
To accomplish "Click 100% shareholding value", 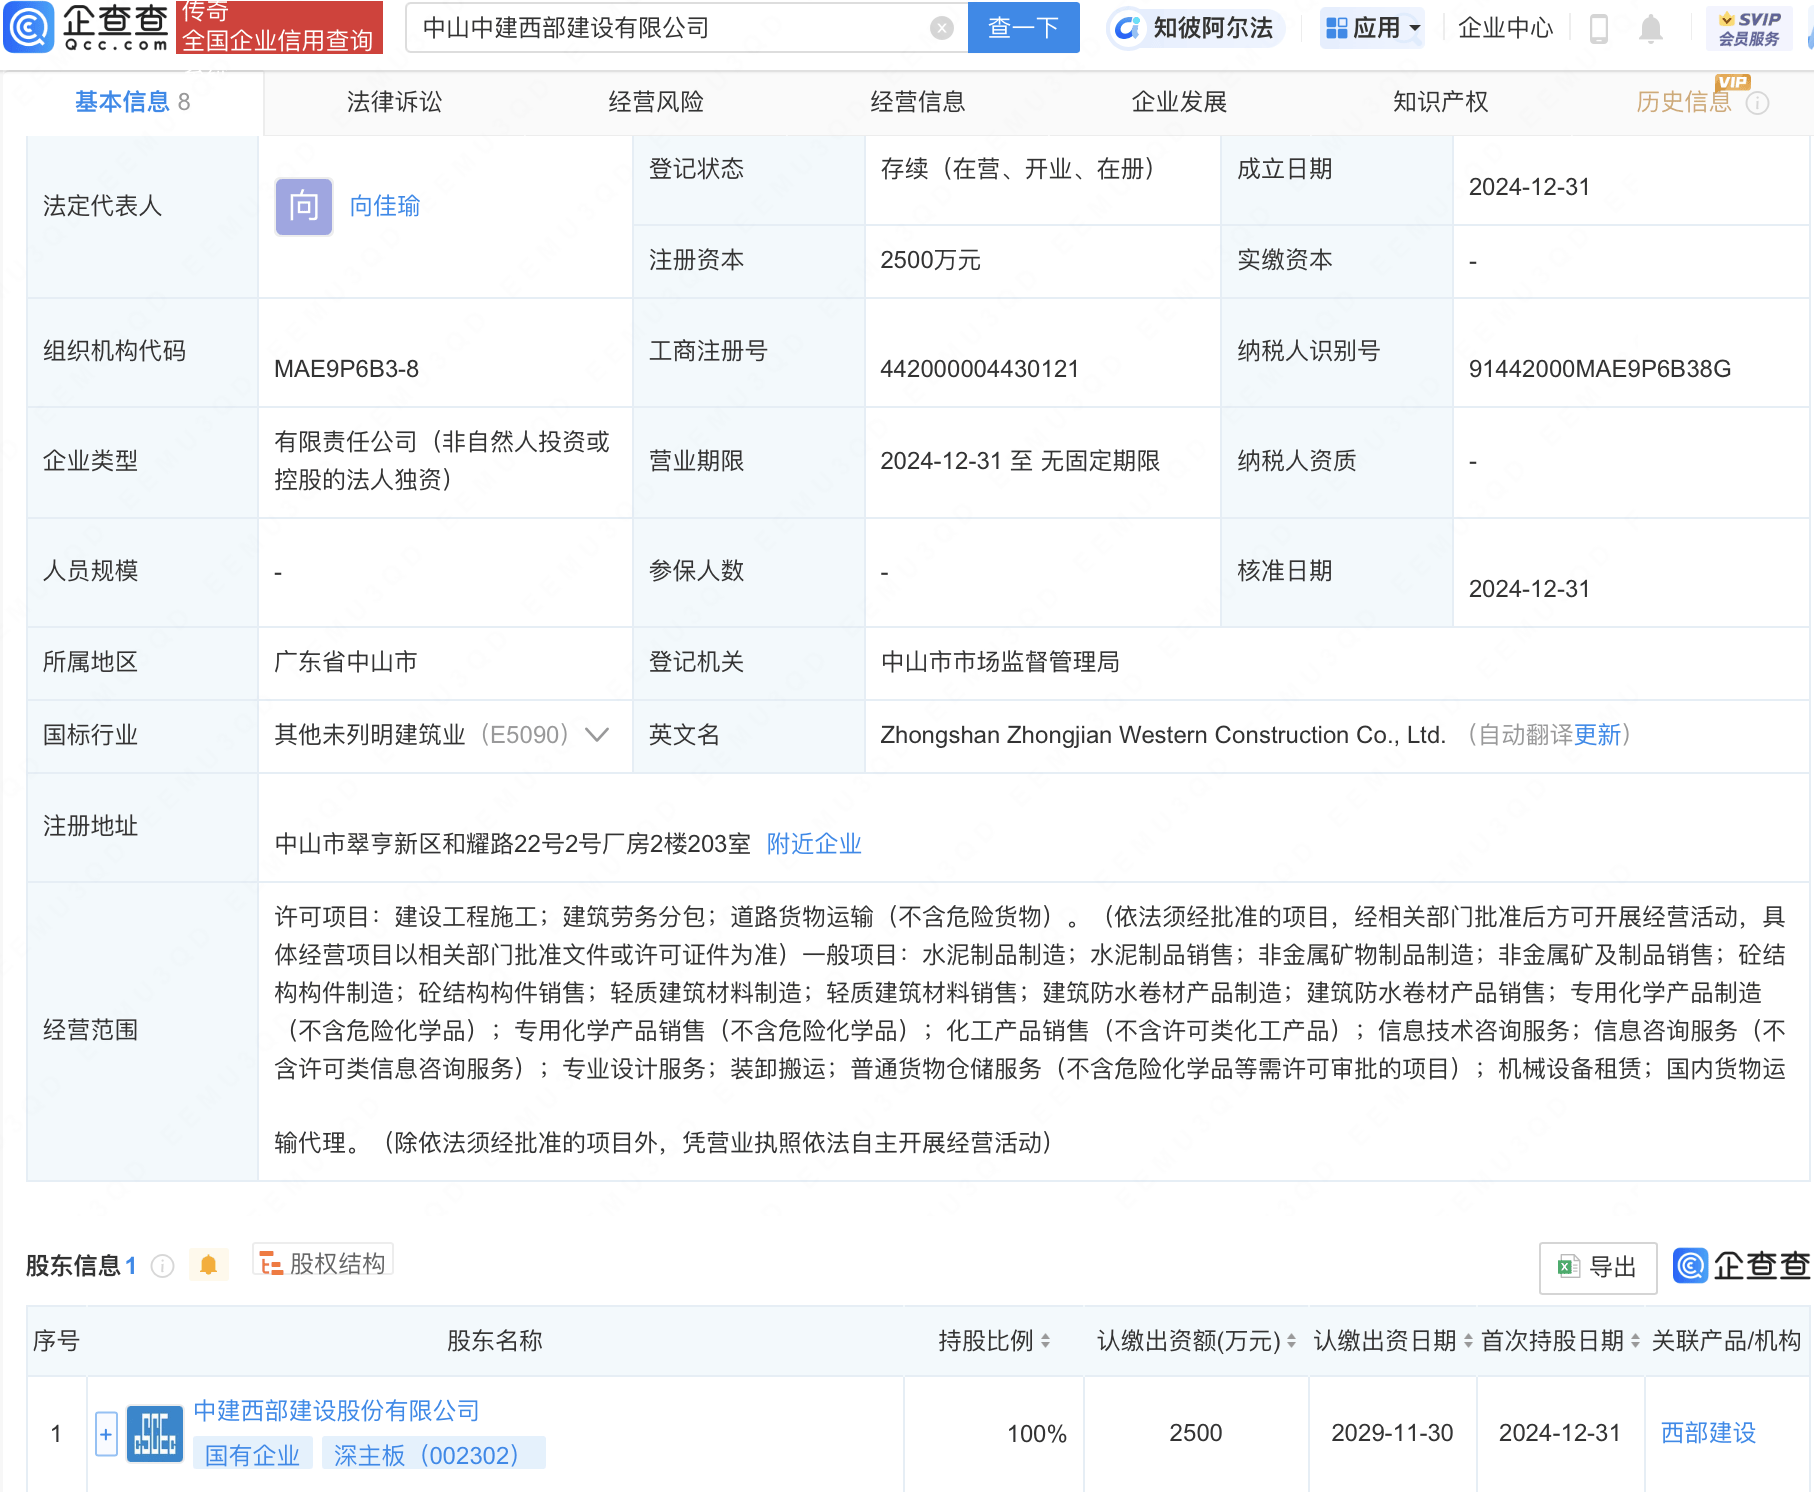I will (1036, 1434).
